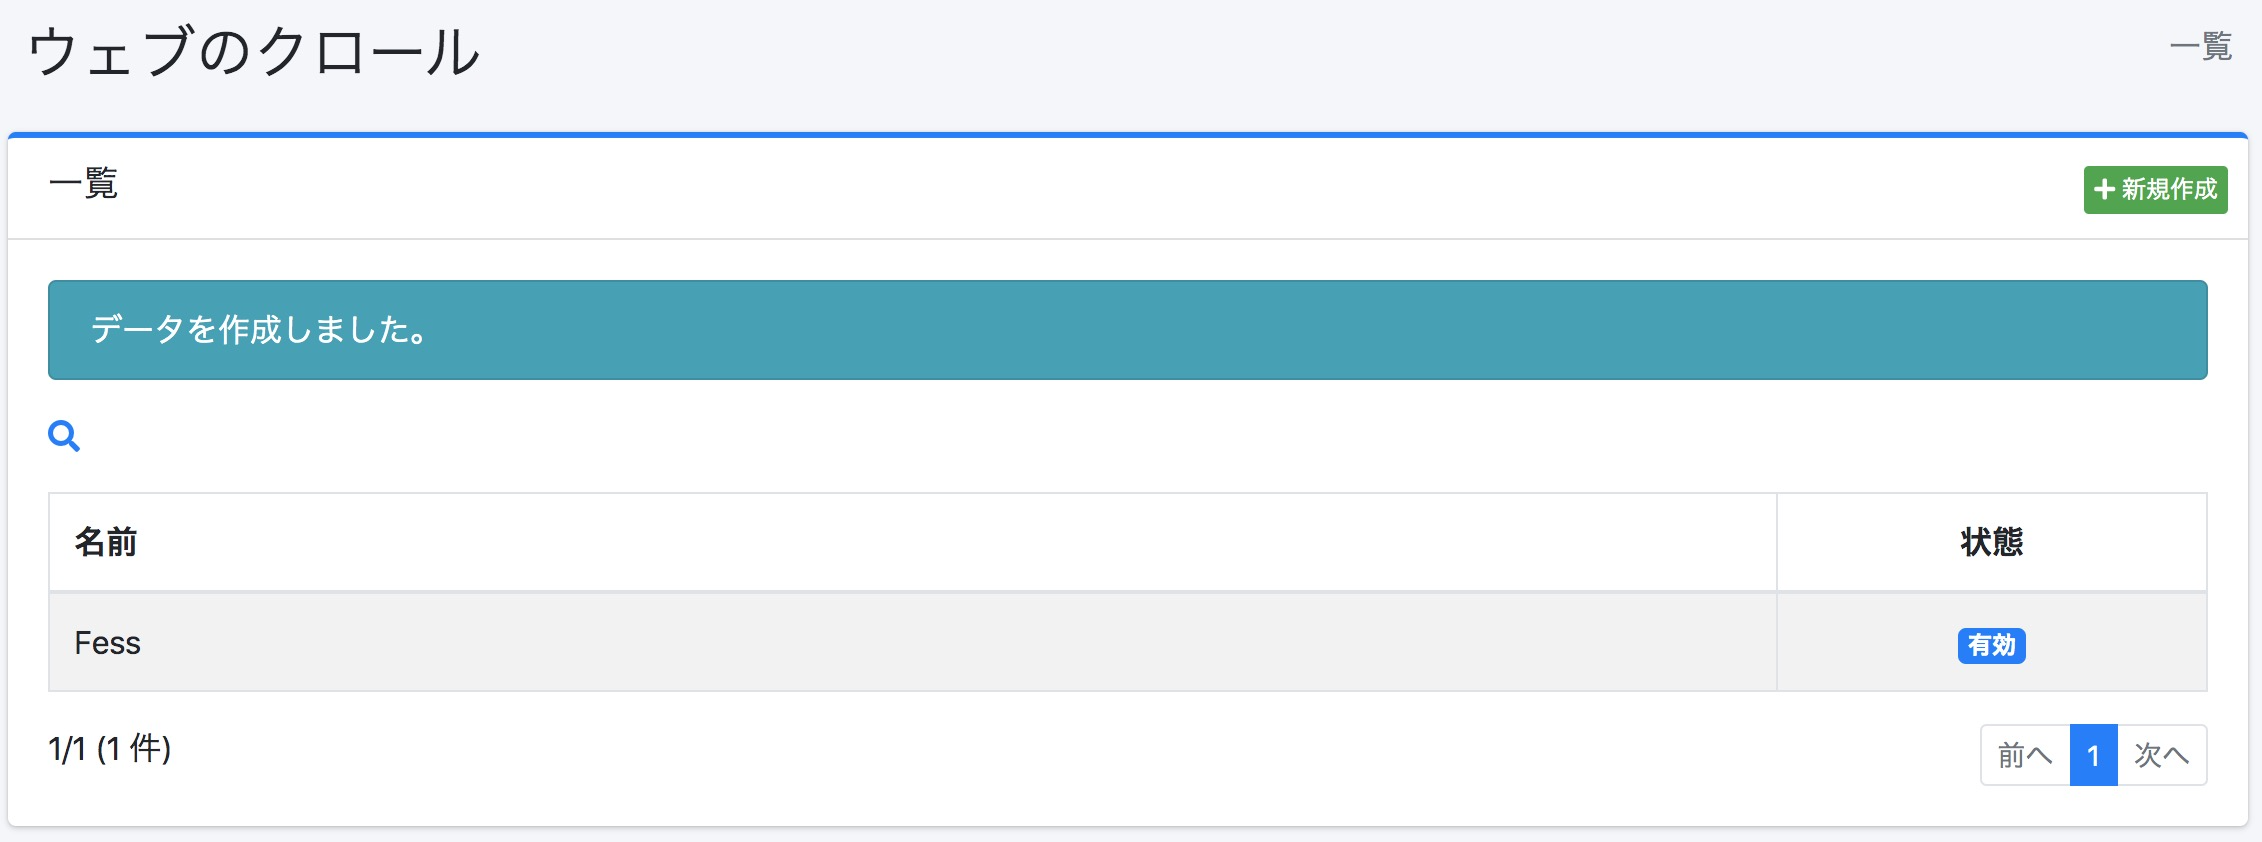Click the 名前 column header
Image resolution: width=2262 pixels, height=842 pixels.
point(106,542)
